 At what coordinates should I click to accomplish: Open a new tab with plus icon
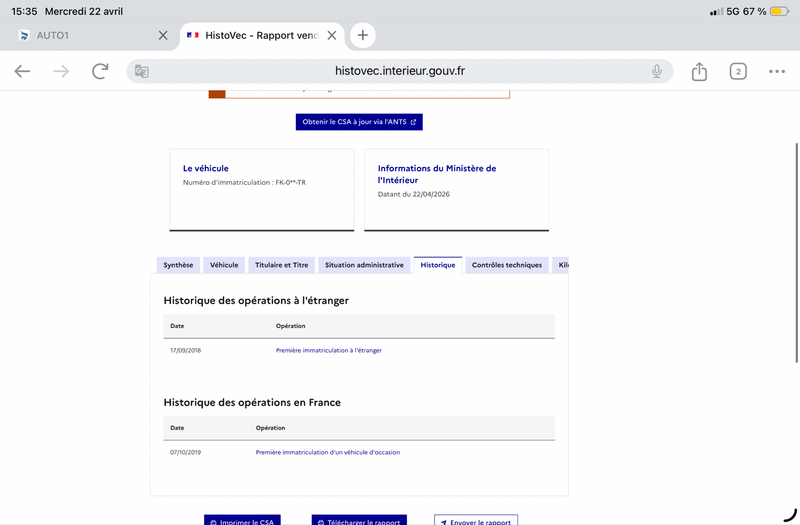pyautogui.click(x=362, y=35)
